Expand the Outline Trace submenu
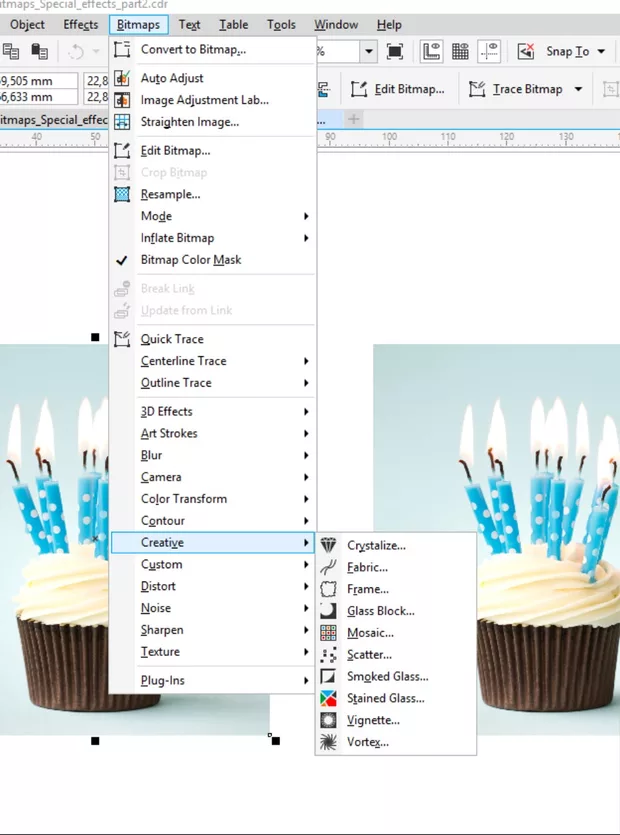Screen dimensions: 620x835 pyautogui.click(x=213, y=382)
